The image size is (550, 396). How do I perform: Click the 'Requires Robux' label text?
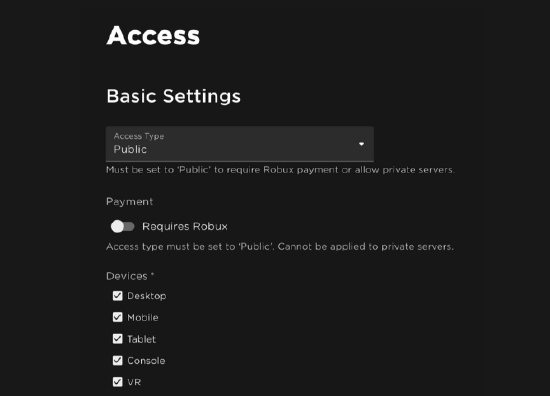click(185, 227)
